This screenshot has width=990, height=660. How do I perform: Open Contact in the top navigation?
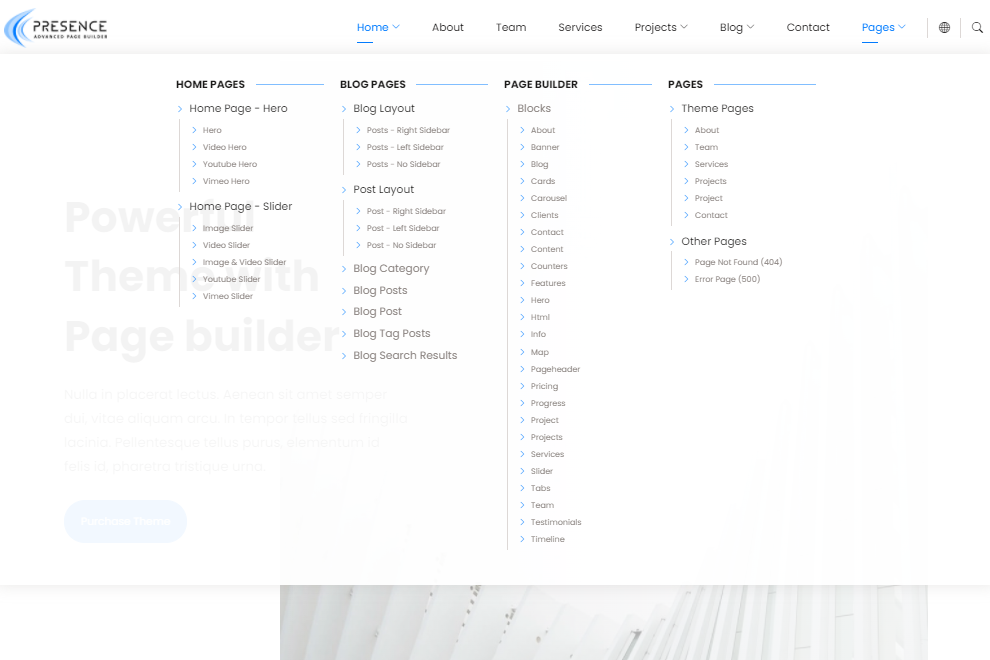tap(808, 27)
